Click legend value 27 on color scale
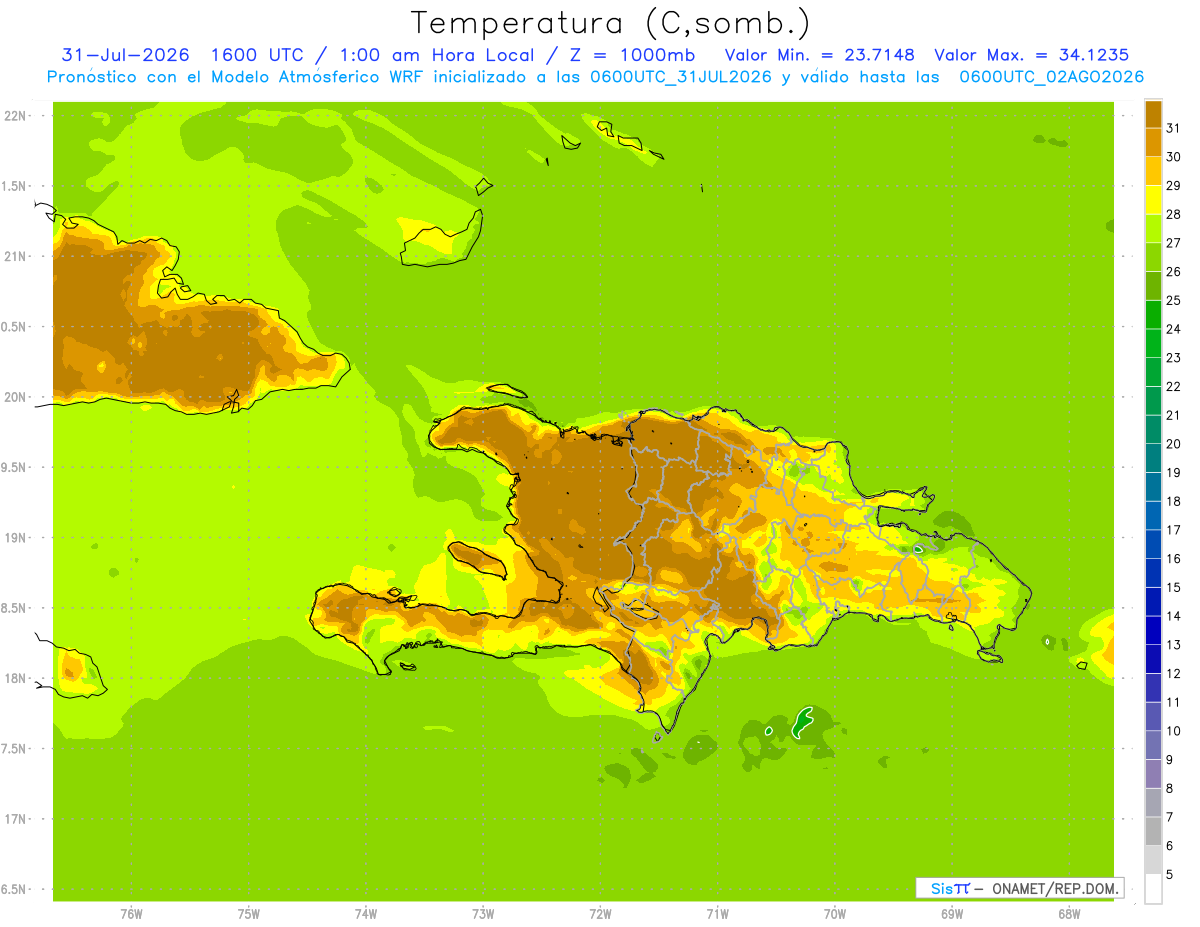Viewport: 1200px width, 927px height. click(x=1173, y=243)
